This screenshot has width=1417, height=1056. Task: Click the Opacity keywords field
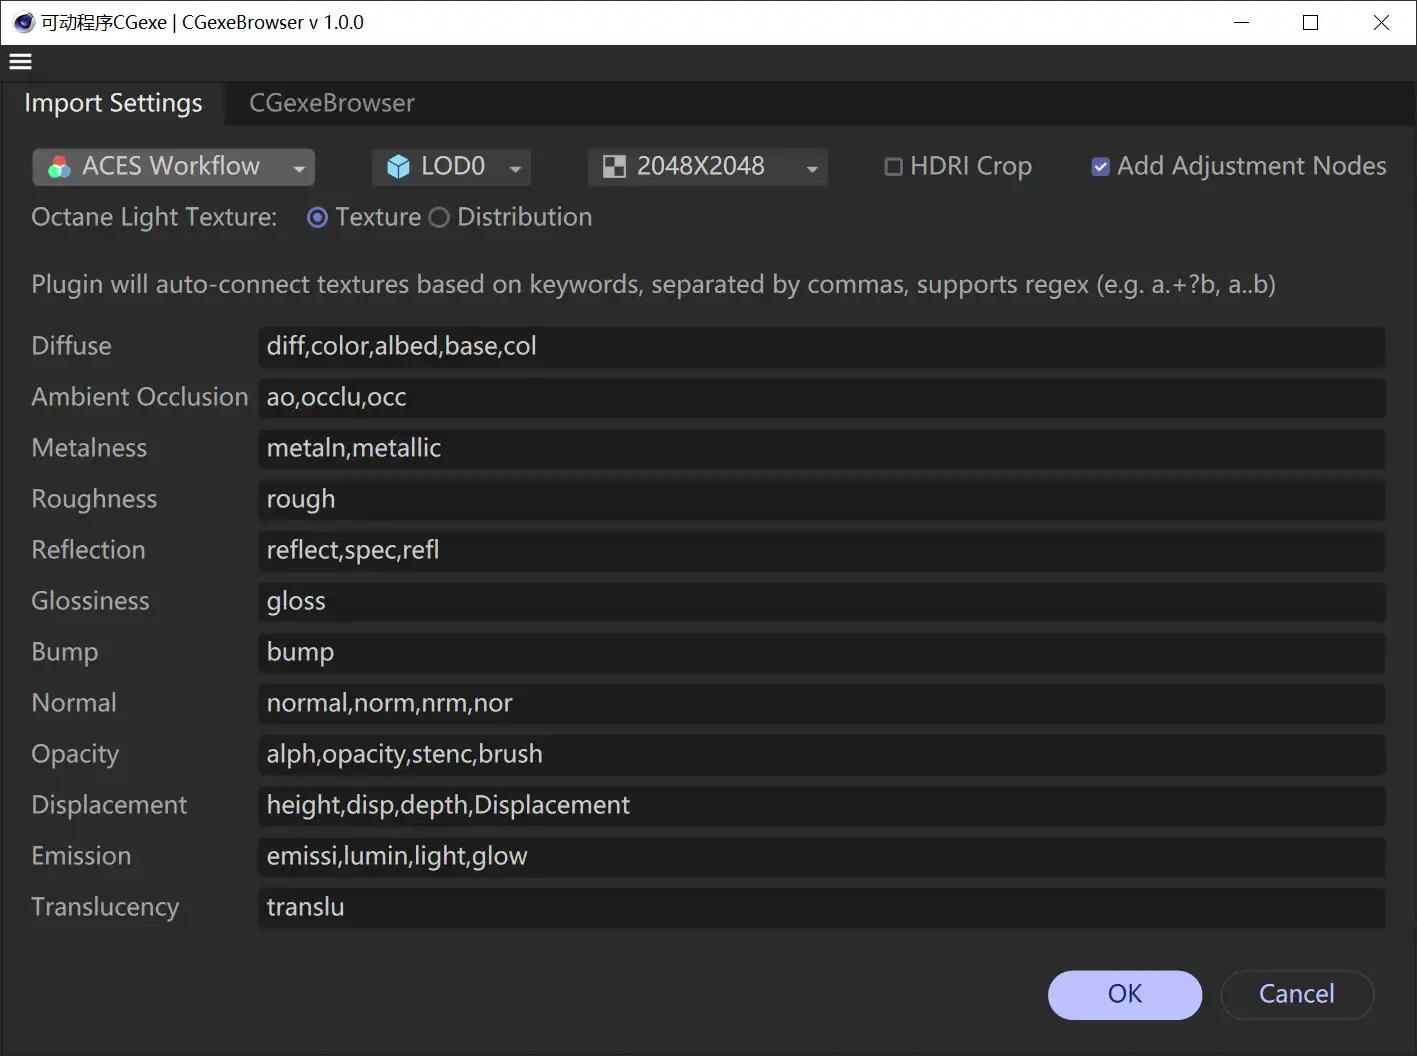821,754
